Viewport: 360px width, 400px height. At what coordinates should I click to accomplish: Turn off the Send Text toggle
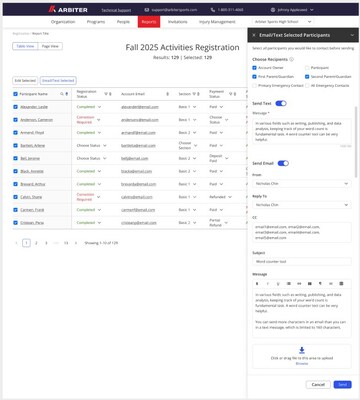tap(281, 103)
